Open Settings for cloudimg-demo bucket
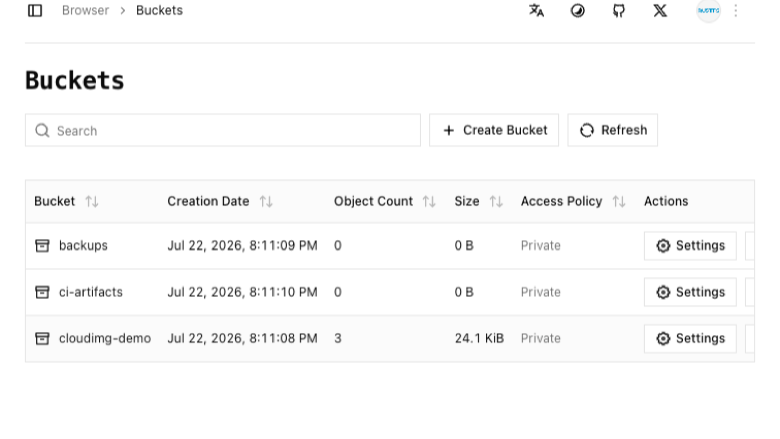Image resolution: width=780 pixels, height=439 pixels. pos(690,339)
